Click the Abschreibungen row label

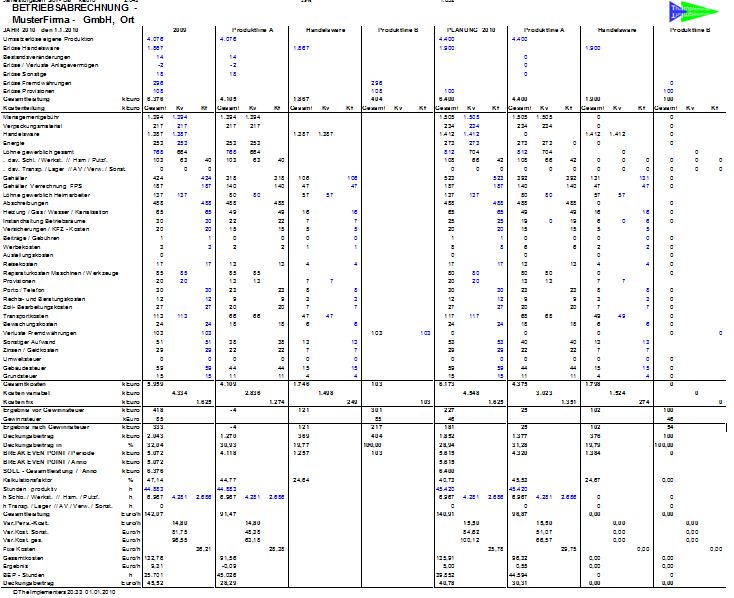tap(23, 204)
